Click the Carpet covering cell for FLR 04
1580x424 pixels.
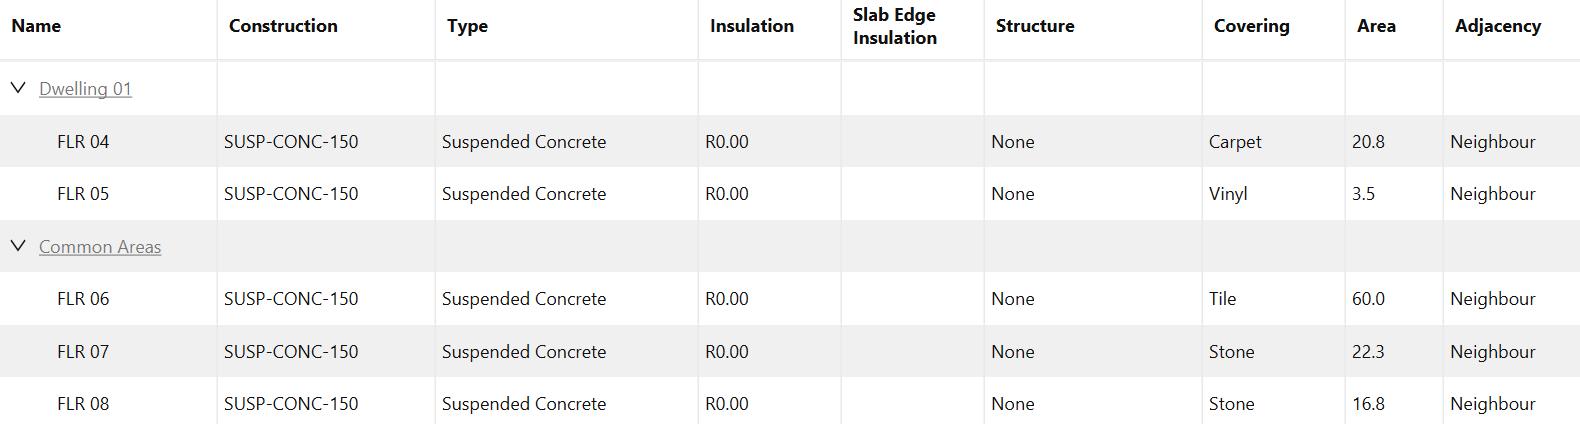pyautogui.click(x=1235, y=142)
